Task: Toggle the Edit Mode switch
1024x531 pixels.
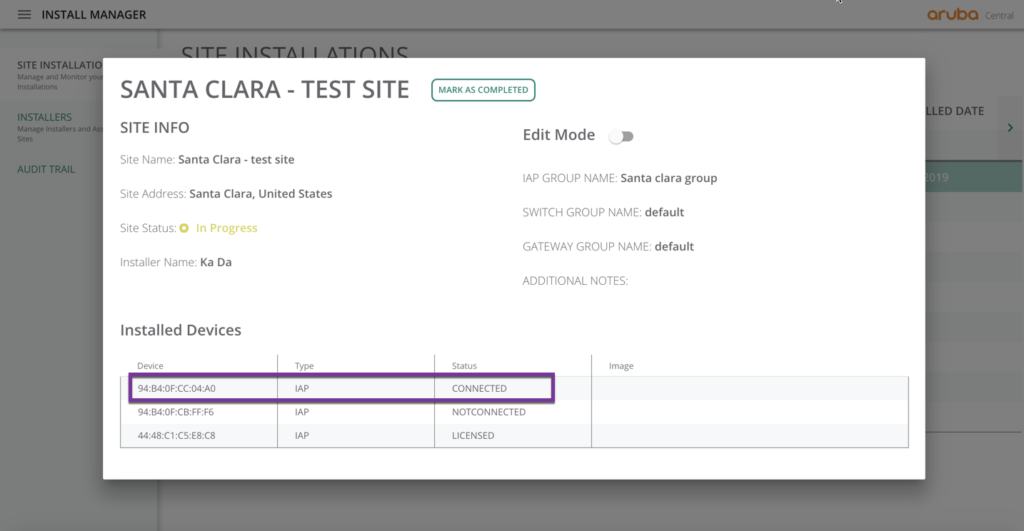Action: tap(621, 136)
